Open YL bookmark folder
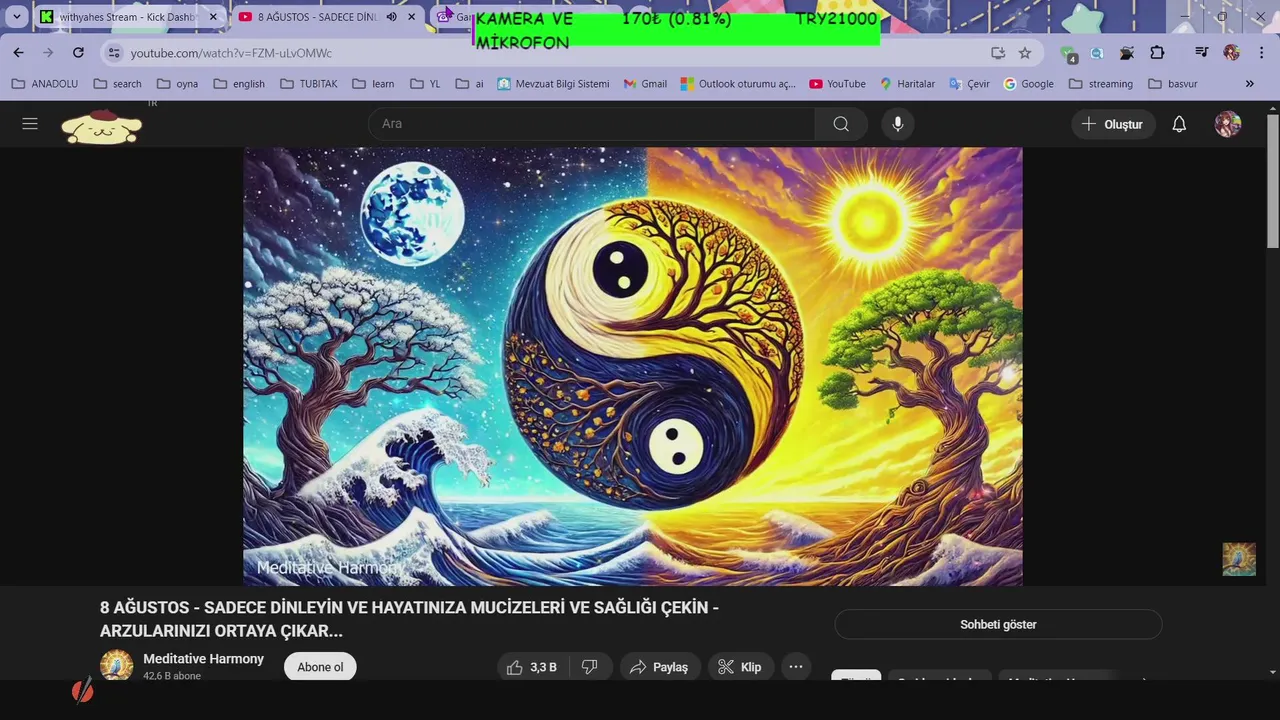 425,84
